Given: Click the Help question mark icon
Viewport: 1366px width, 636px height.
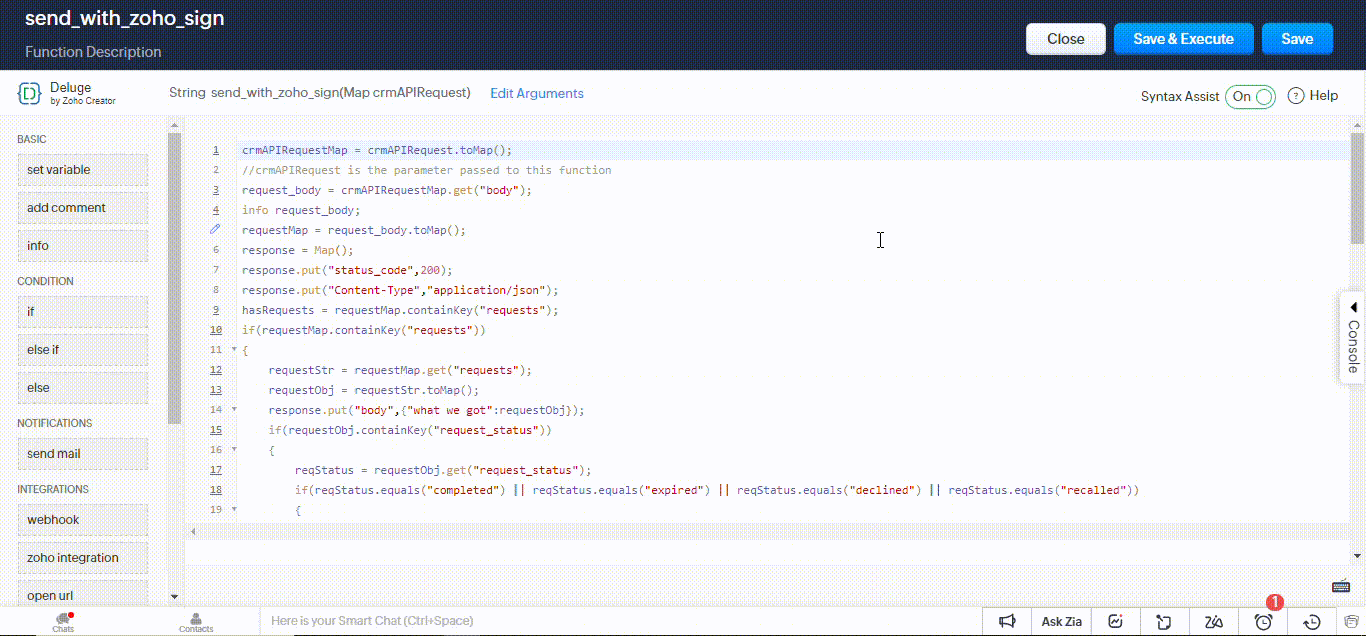Looking at the screenshot, I should click(1296, 96).
